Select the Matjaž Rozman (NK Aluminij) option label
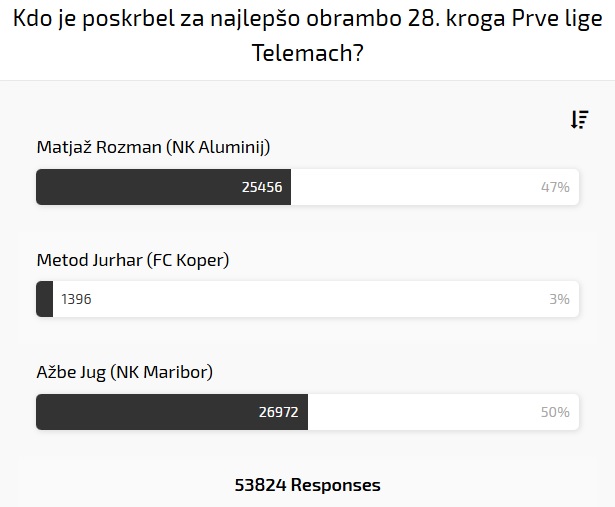Screen dimensions: 615x507 [x=153, y=147]
